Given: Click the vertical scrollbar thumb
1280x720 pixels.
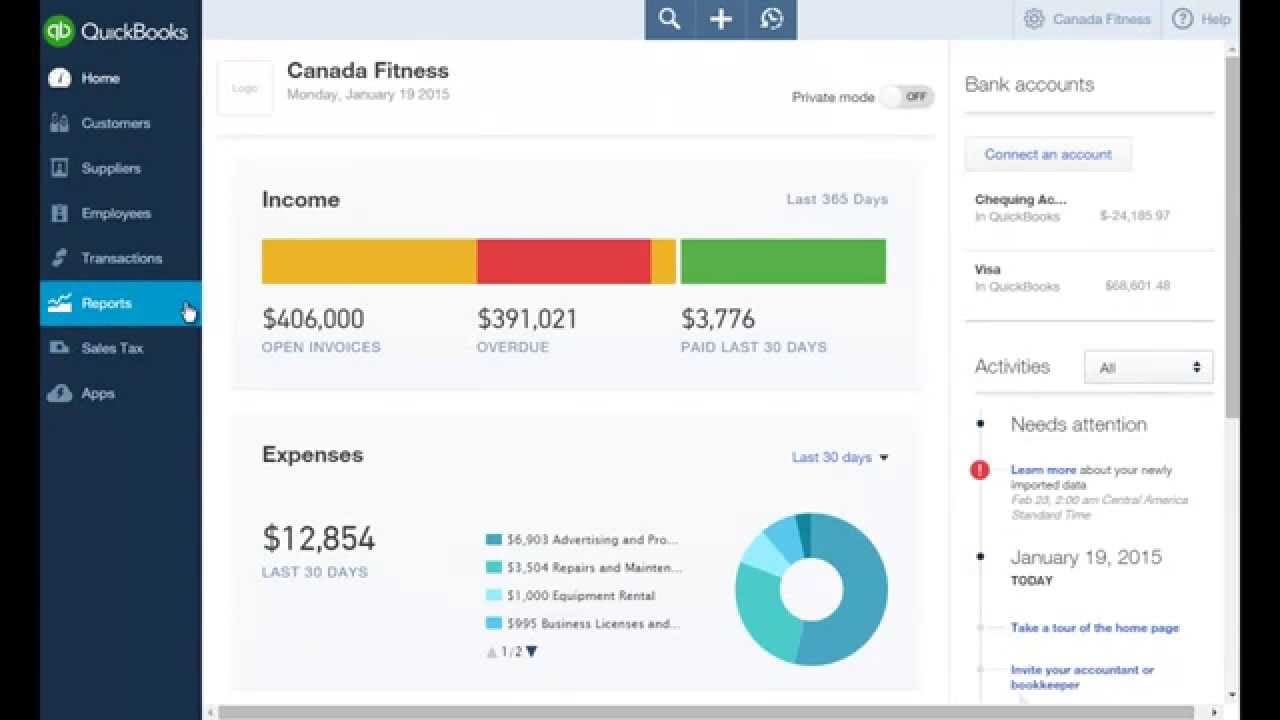Looking at the screenshot, I should tap(1232, 237).
